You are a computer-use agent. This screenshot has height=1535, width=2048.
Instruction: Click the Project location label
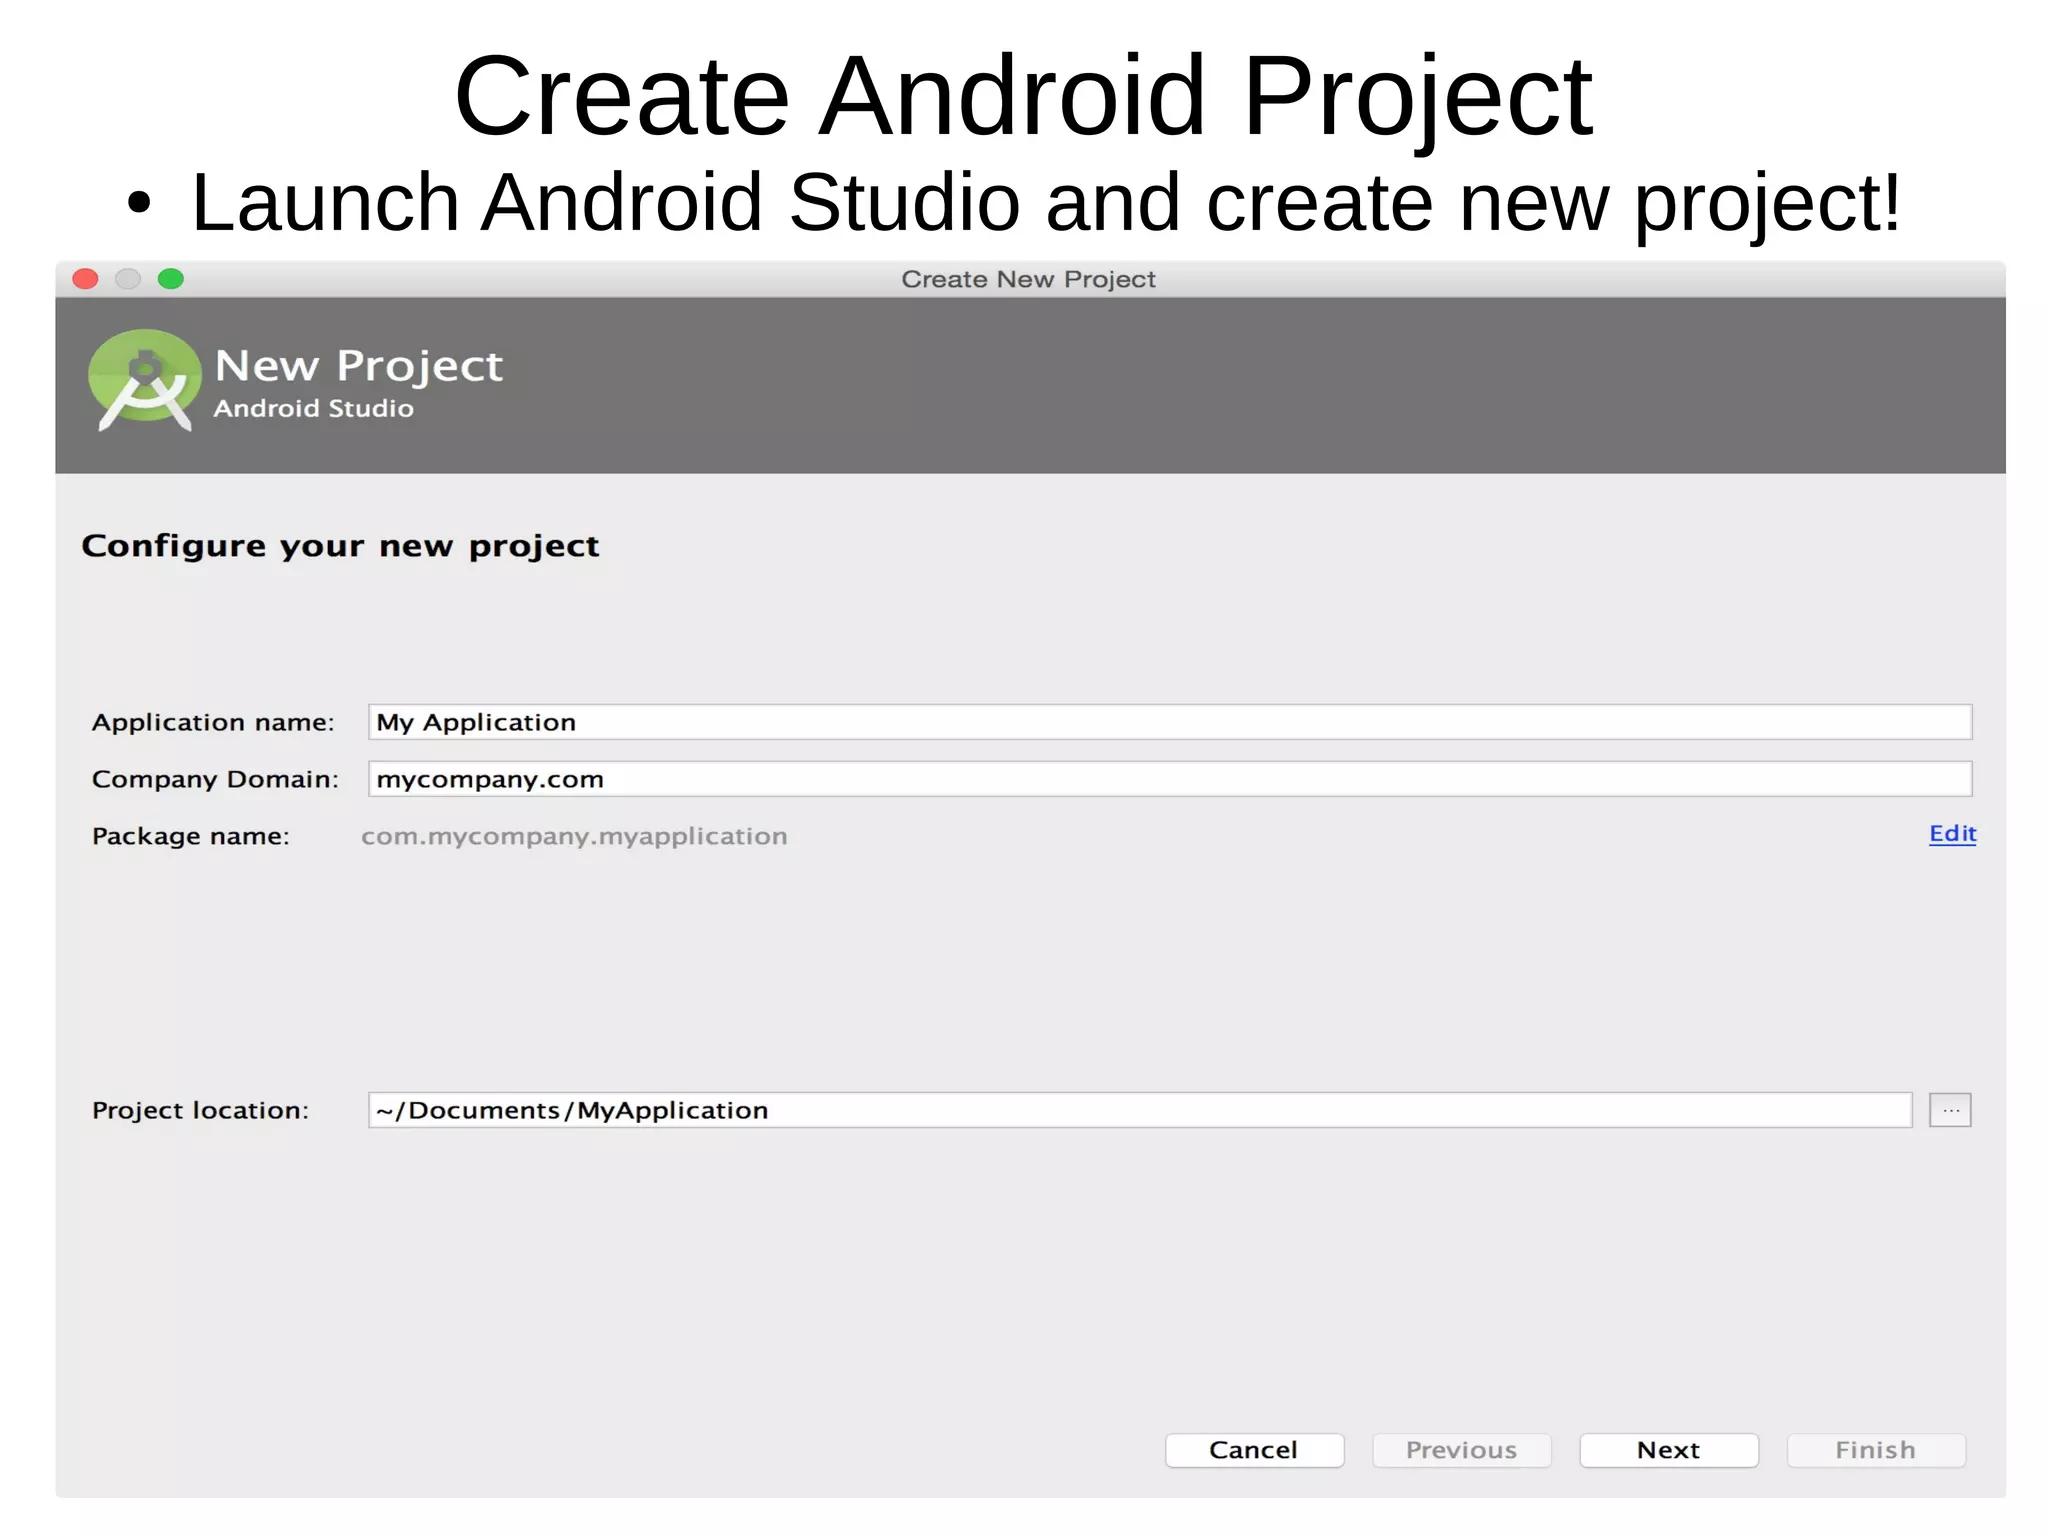click(200, 1110)
